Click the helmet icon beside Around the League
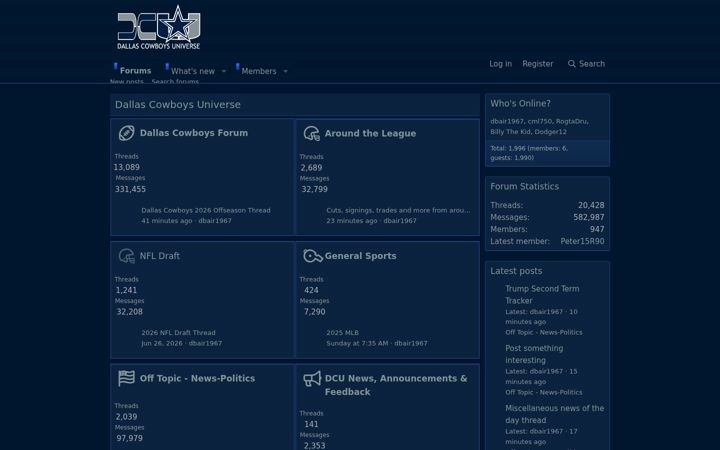The width and height of the screenshot is (720, 450). (312, 133)
